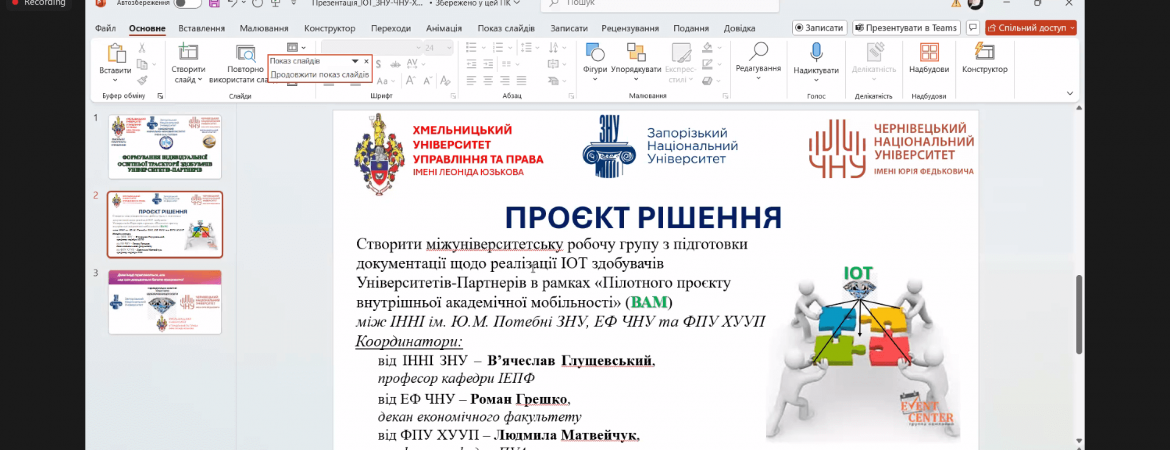Click the Надиктувати microphone icon
1170x450 pixels.
[816, 51]
